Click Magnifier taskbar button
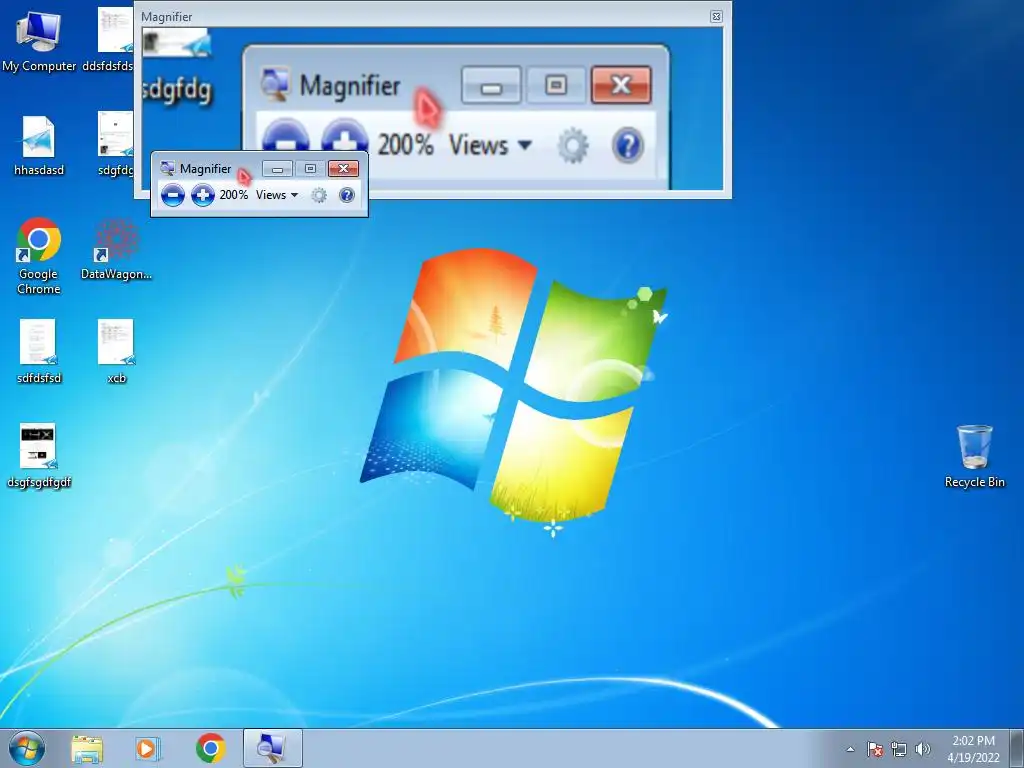This screenshot has height=768, width=1024. coord(272,748)
